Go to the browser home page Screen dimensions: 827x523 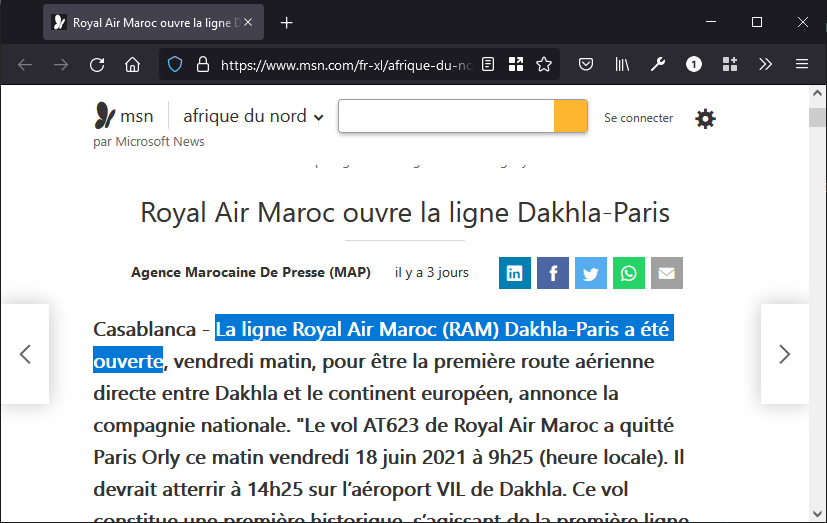tap(132, 65)
